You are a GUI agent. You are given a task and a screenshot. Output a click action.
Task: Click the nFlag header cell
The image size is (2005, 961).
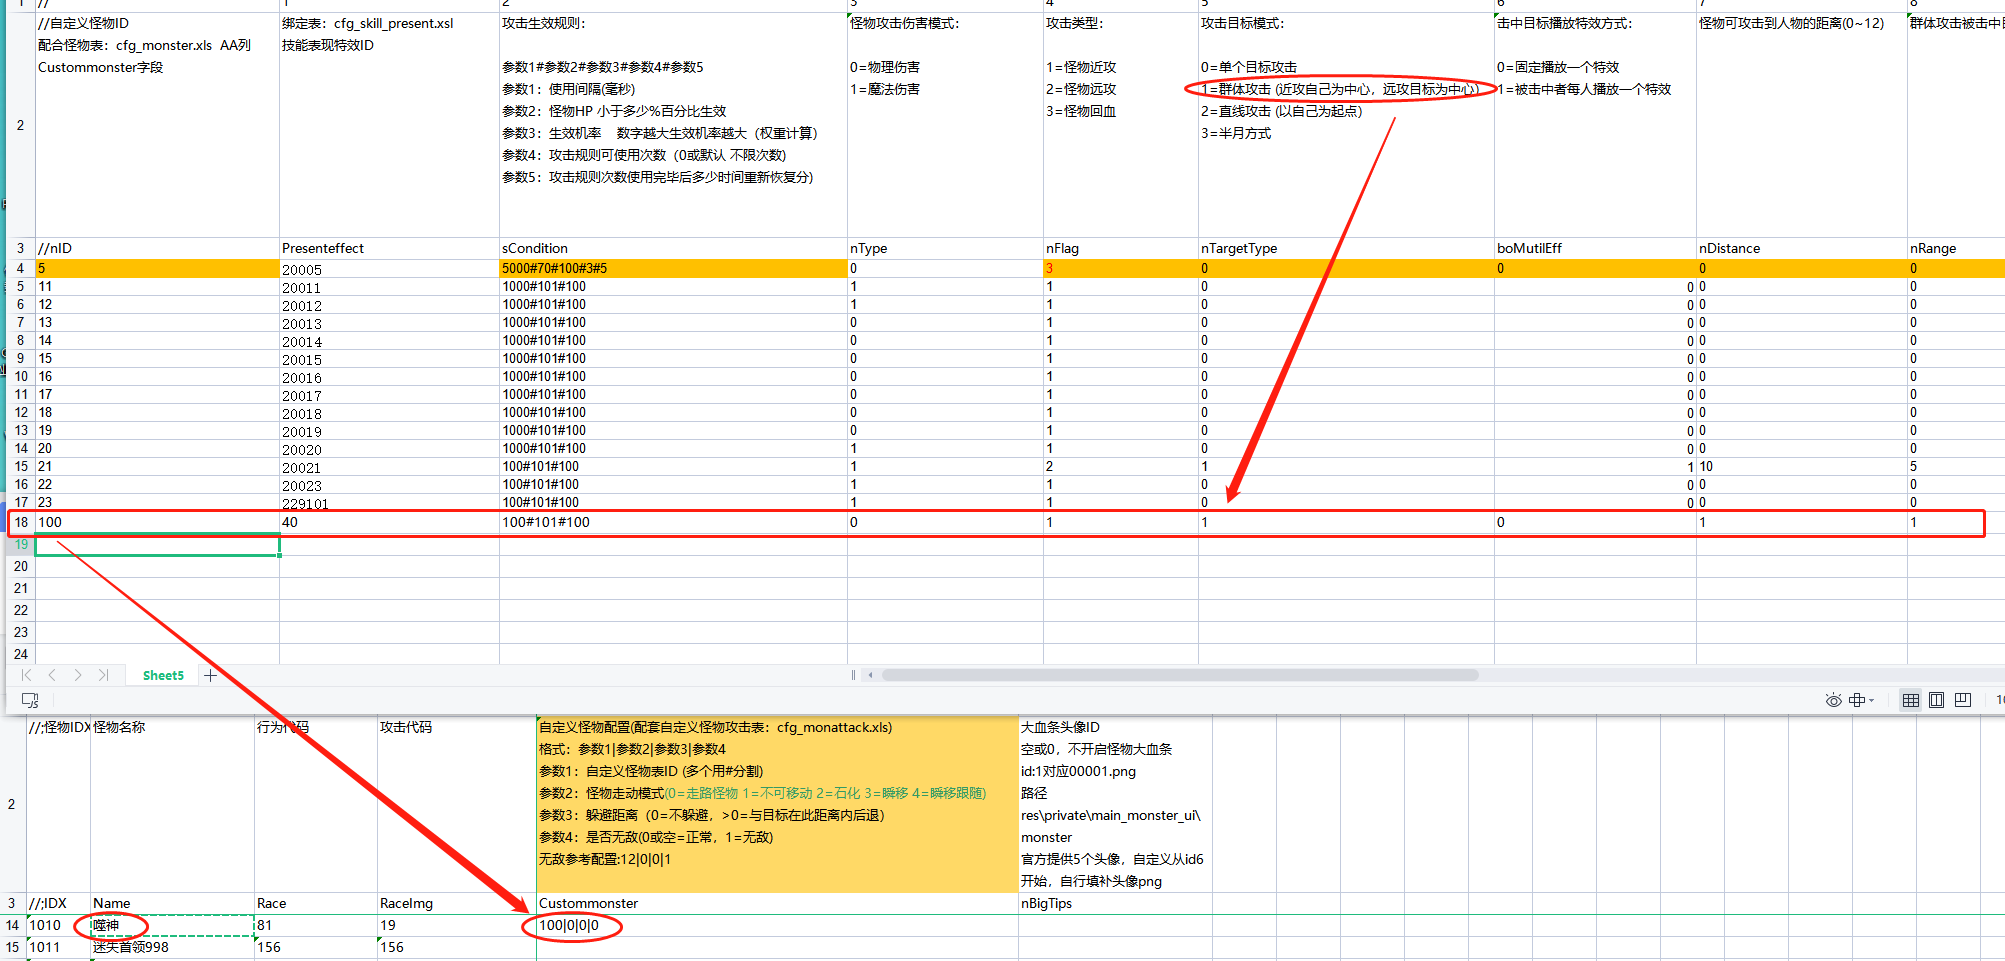click(1121, 248)
